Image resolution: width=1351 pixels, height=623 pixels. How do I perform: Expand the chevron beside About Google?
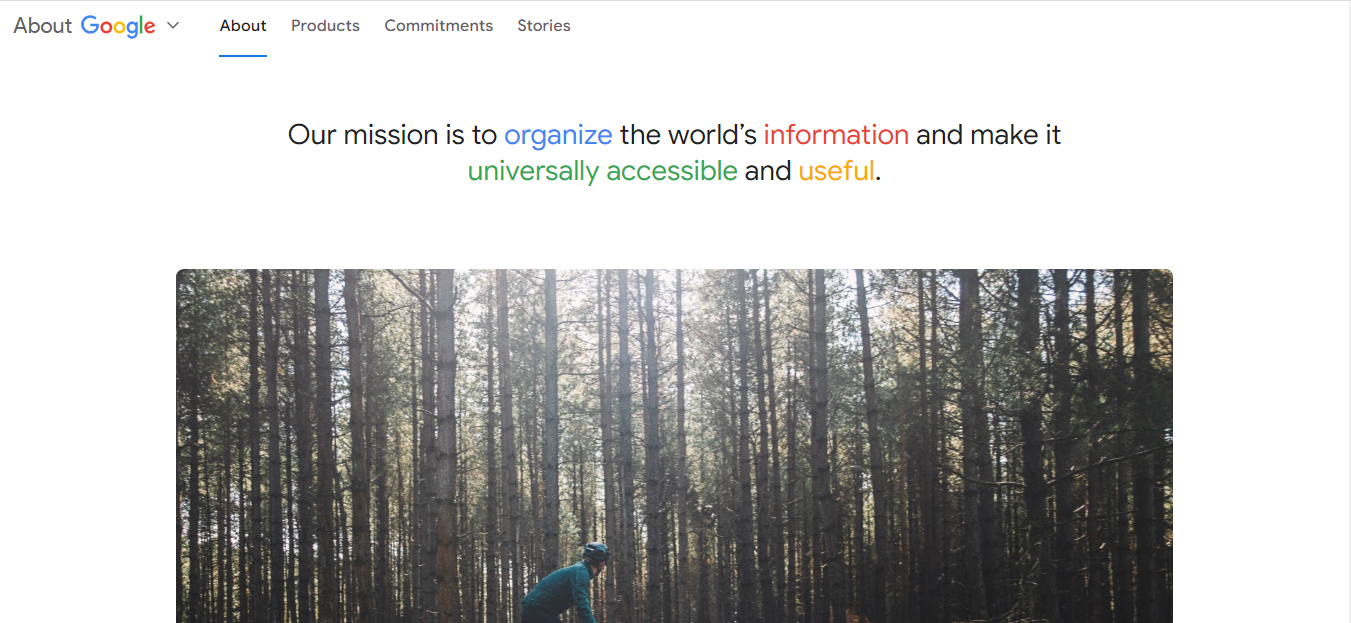[x=173, y=26]
